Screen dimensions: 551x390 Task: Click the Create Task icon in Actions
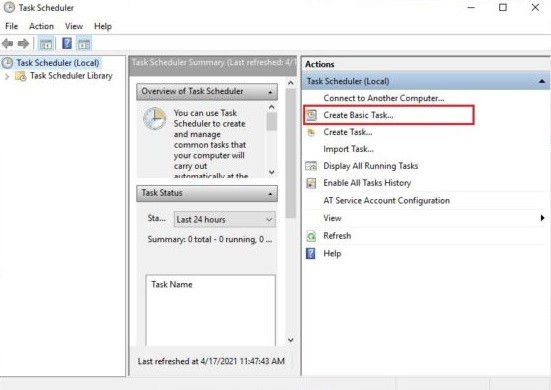pyautogui.click(x=311, y=132)
